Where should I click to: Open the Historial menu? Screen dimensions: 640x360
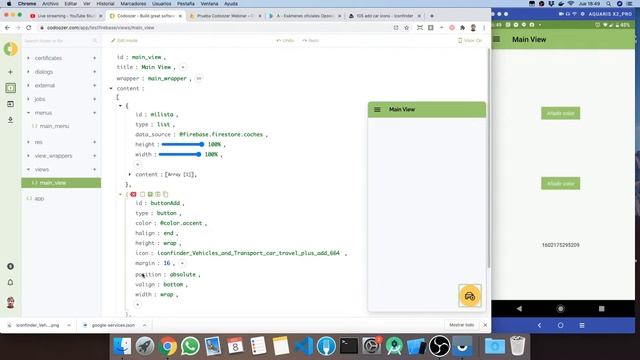click(x=105, y=4)
